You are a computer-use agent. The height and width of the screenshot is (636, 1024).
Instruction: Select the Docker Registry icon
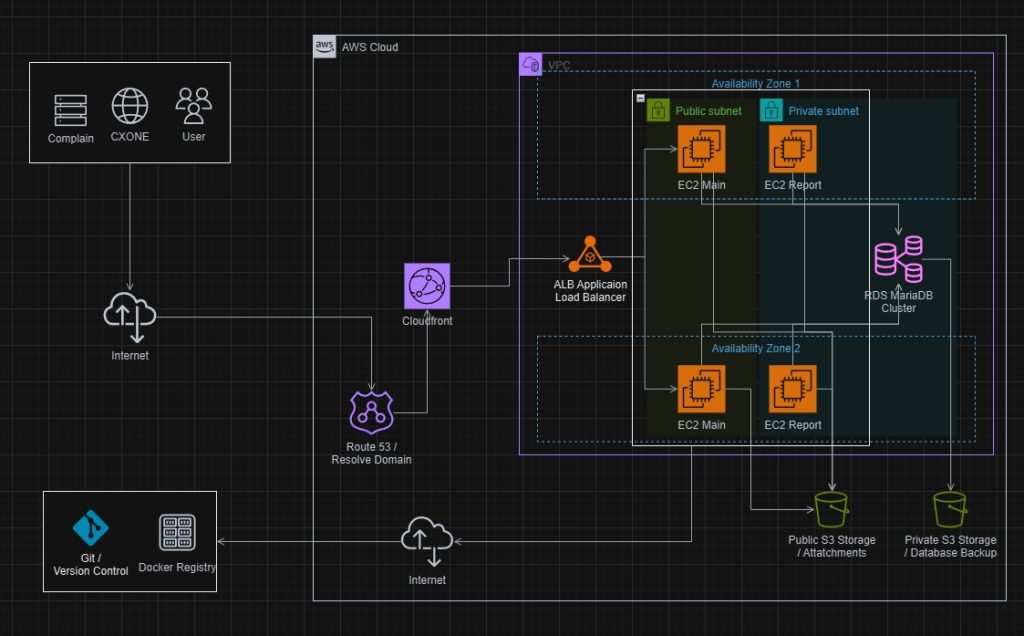point(177,531)
